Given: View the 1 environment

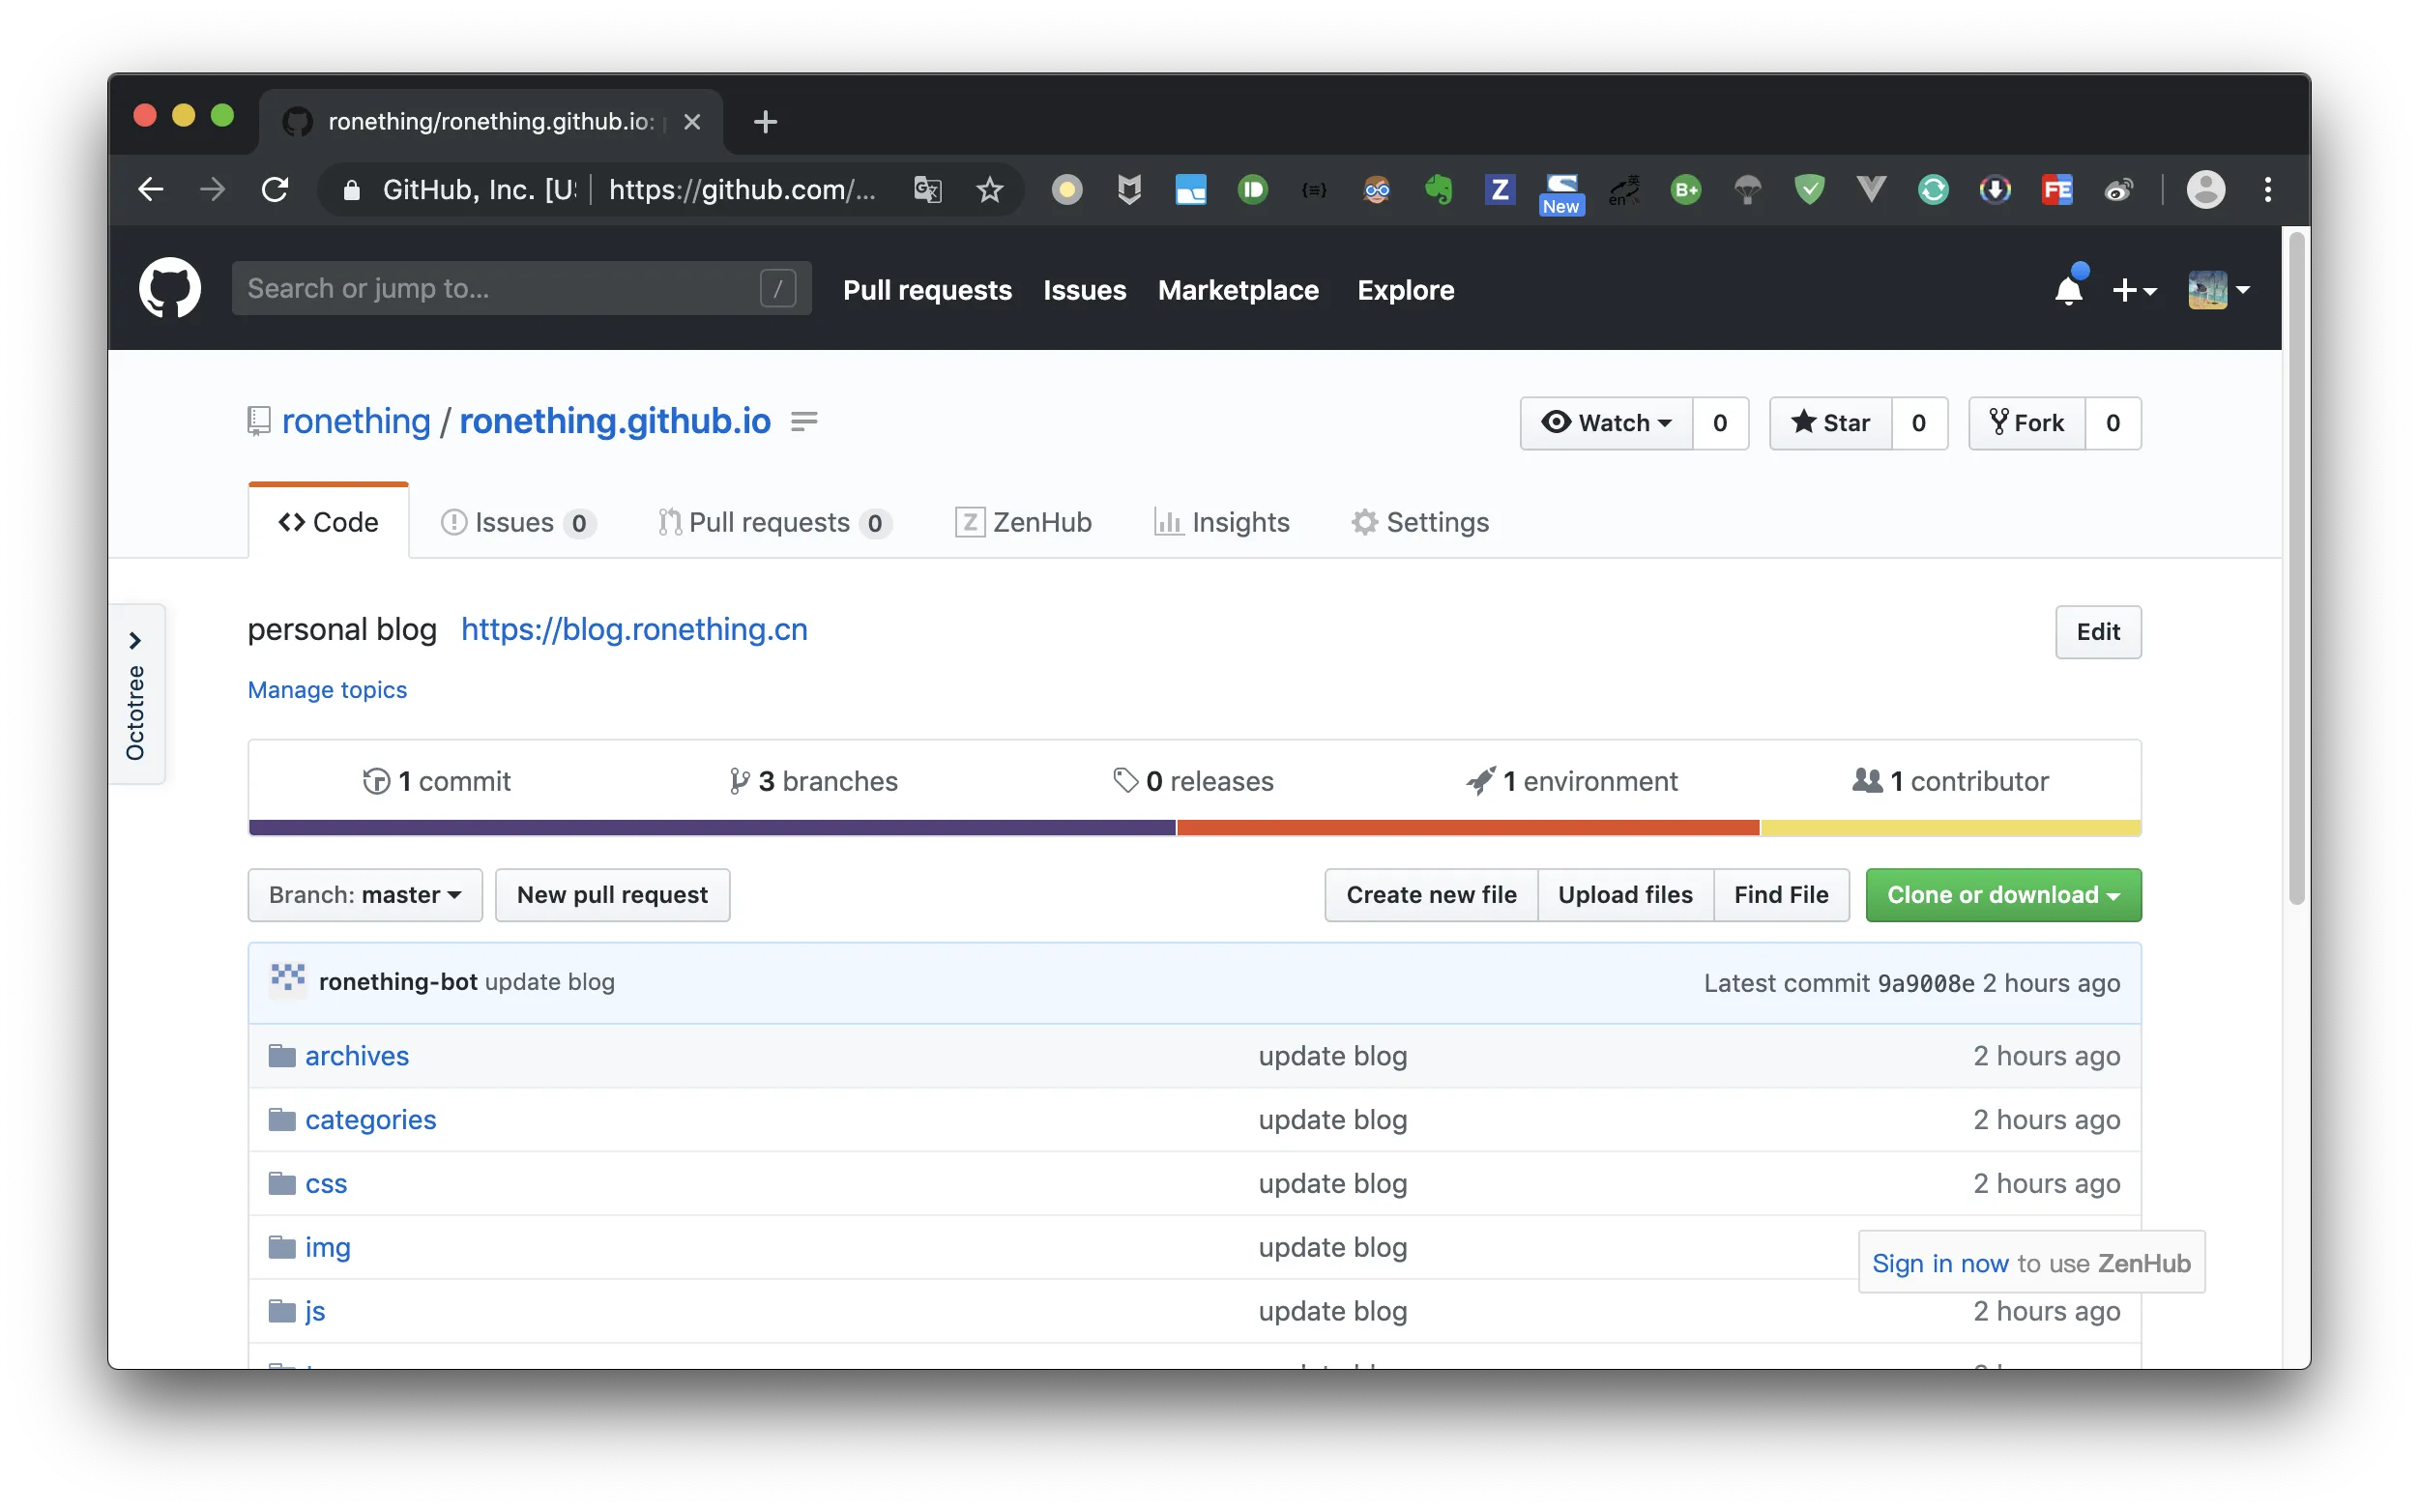Looking at the screenshot, I should click(1571, 781).
